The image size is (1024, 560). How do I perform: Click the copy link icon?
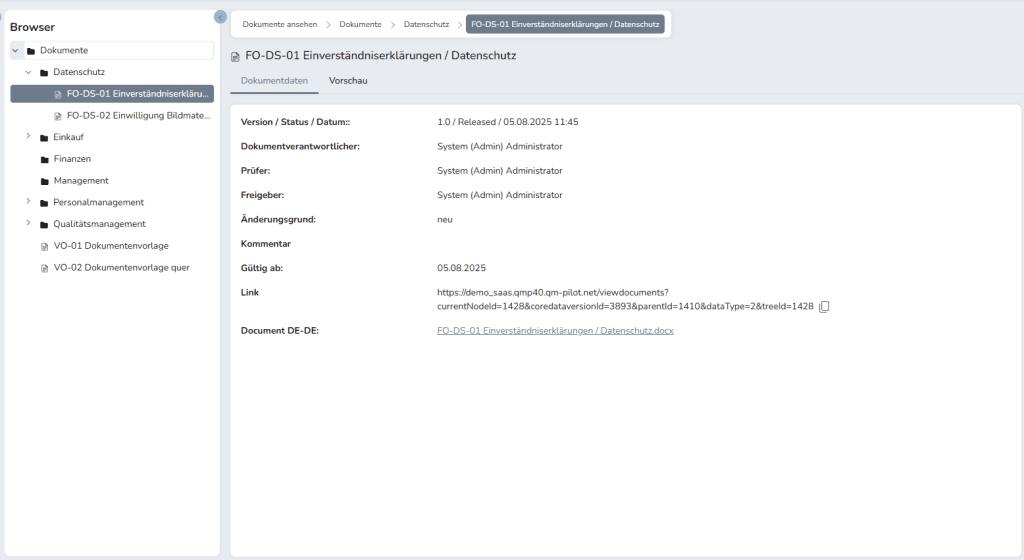(824, 307)
